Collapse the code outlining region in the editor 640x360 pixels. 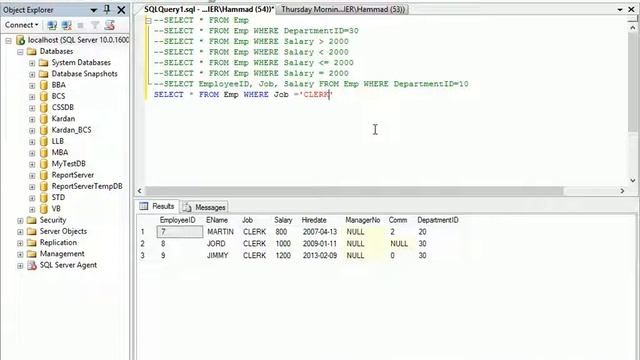pos(149,20)
